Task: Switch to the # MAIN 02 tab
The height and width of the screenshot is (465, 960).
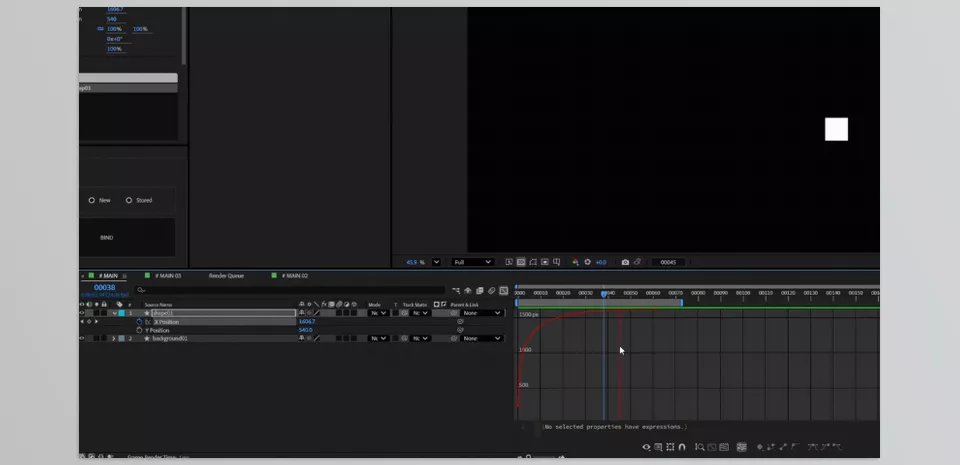Action: (294, 276)
